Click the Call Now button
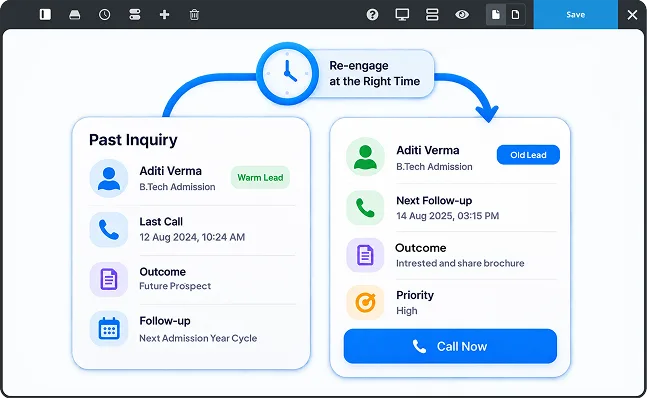This screenshot has width=647, height=400. point(450,346)
